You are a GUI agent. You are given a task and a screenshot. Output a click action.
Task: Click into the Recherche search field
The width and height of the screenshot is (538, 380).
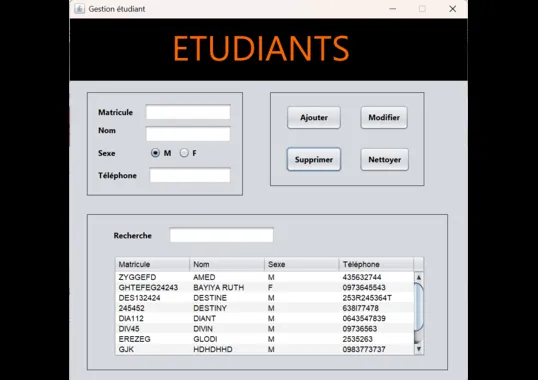pos(222,235)
